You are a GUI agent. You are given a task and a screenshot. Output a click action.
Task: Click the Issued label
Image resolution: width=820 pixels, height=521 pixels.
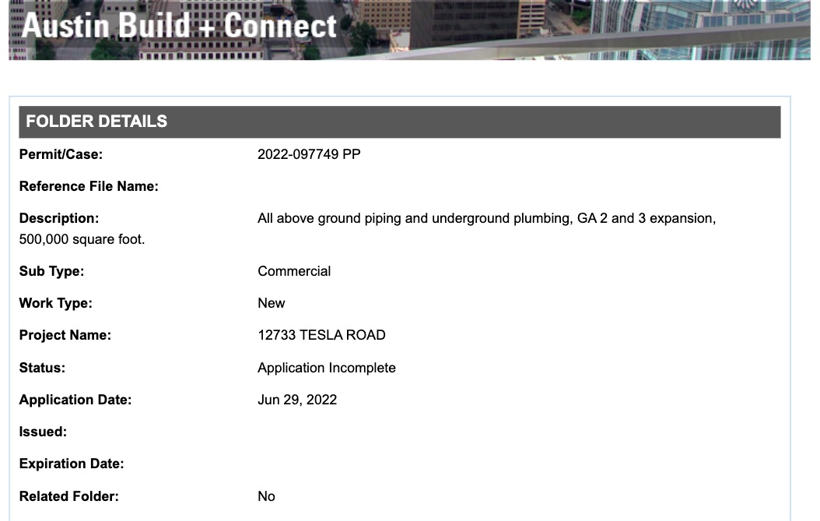[43, 432]
